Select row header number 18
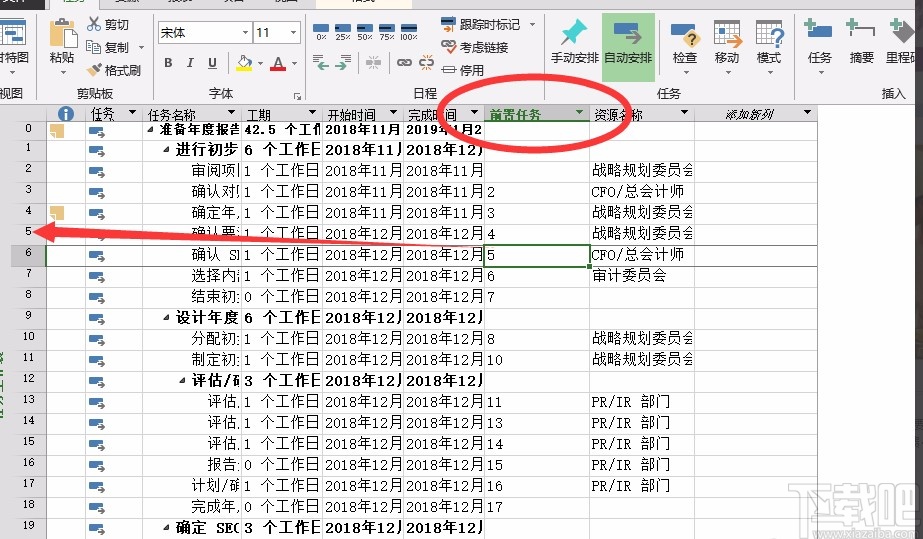923x539 pixels. point(28,505)
